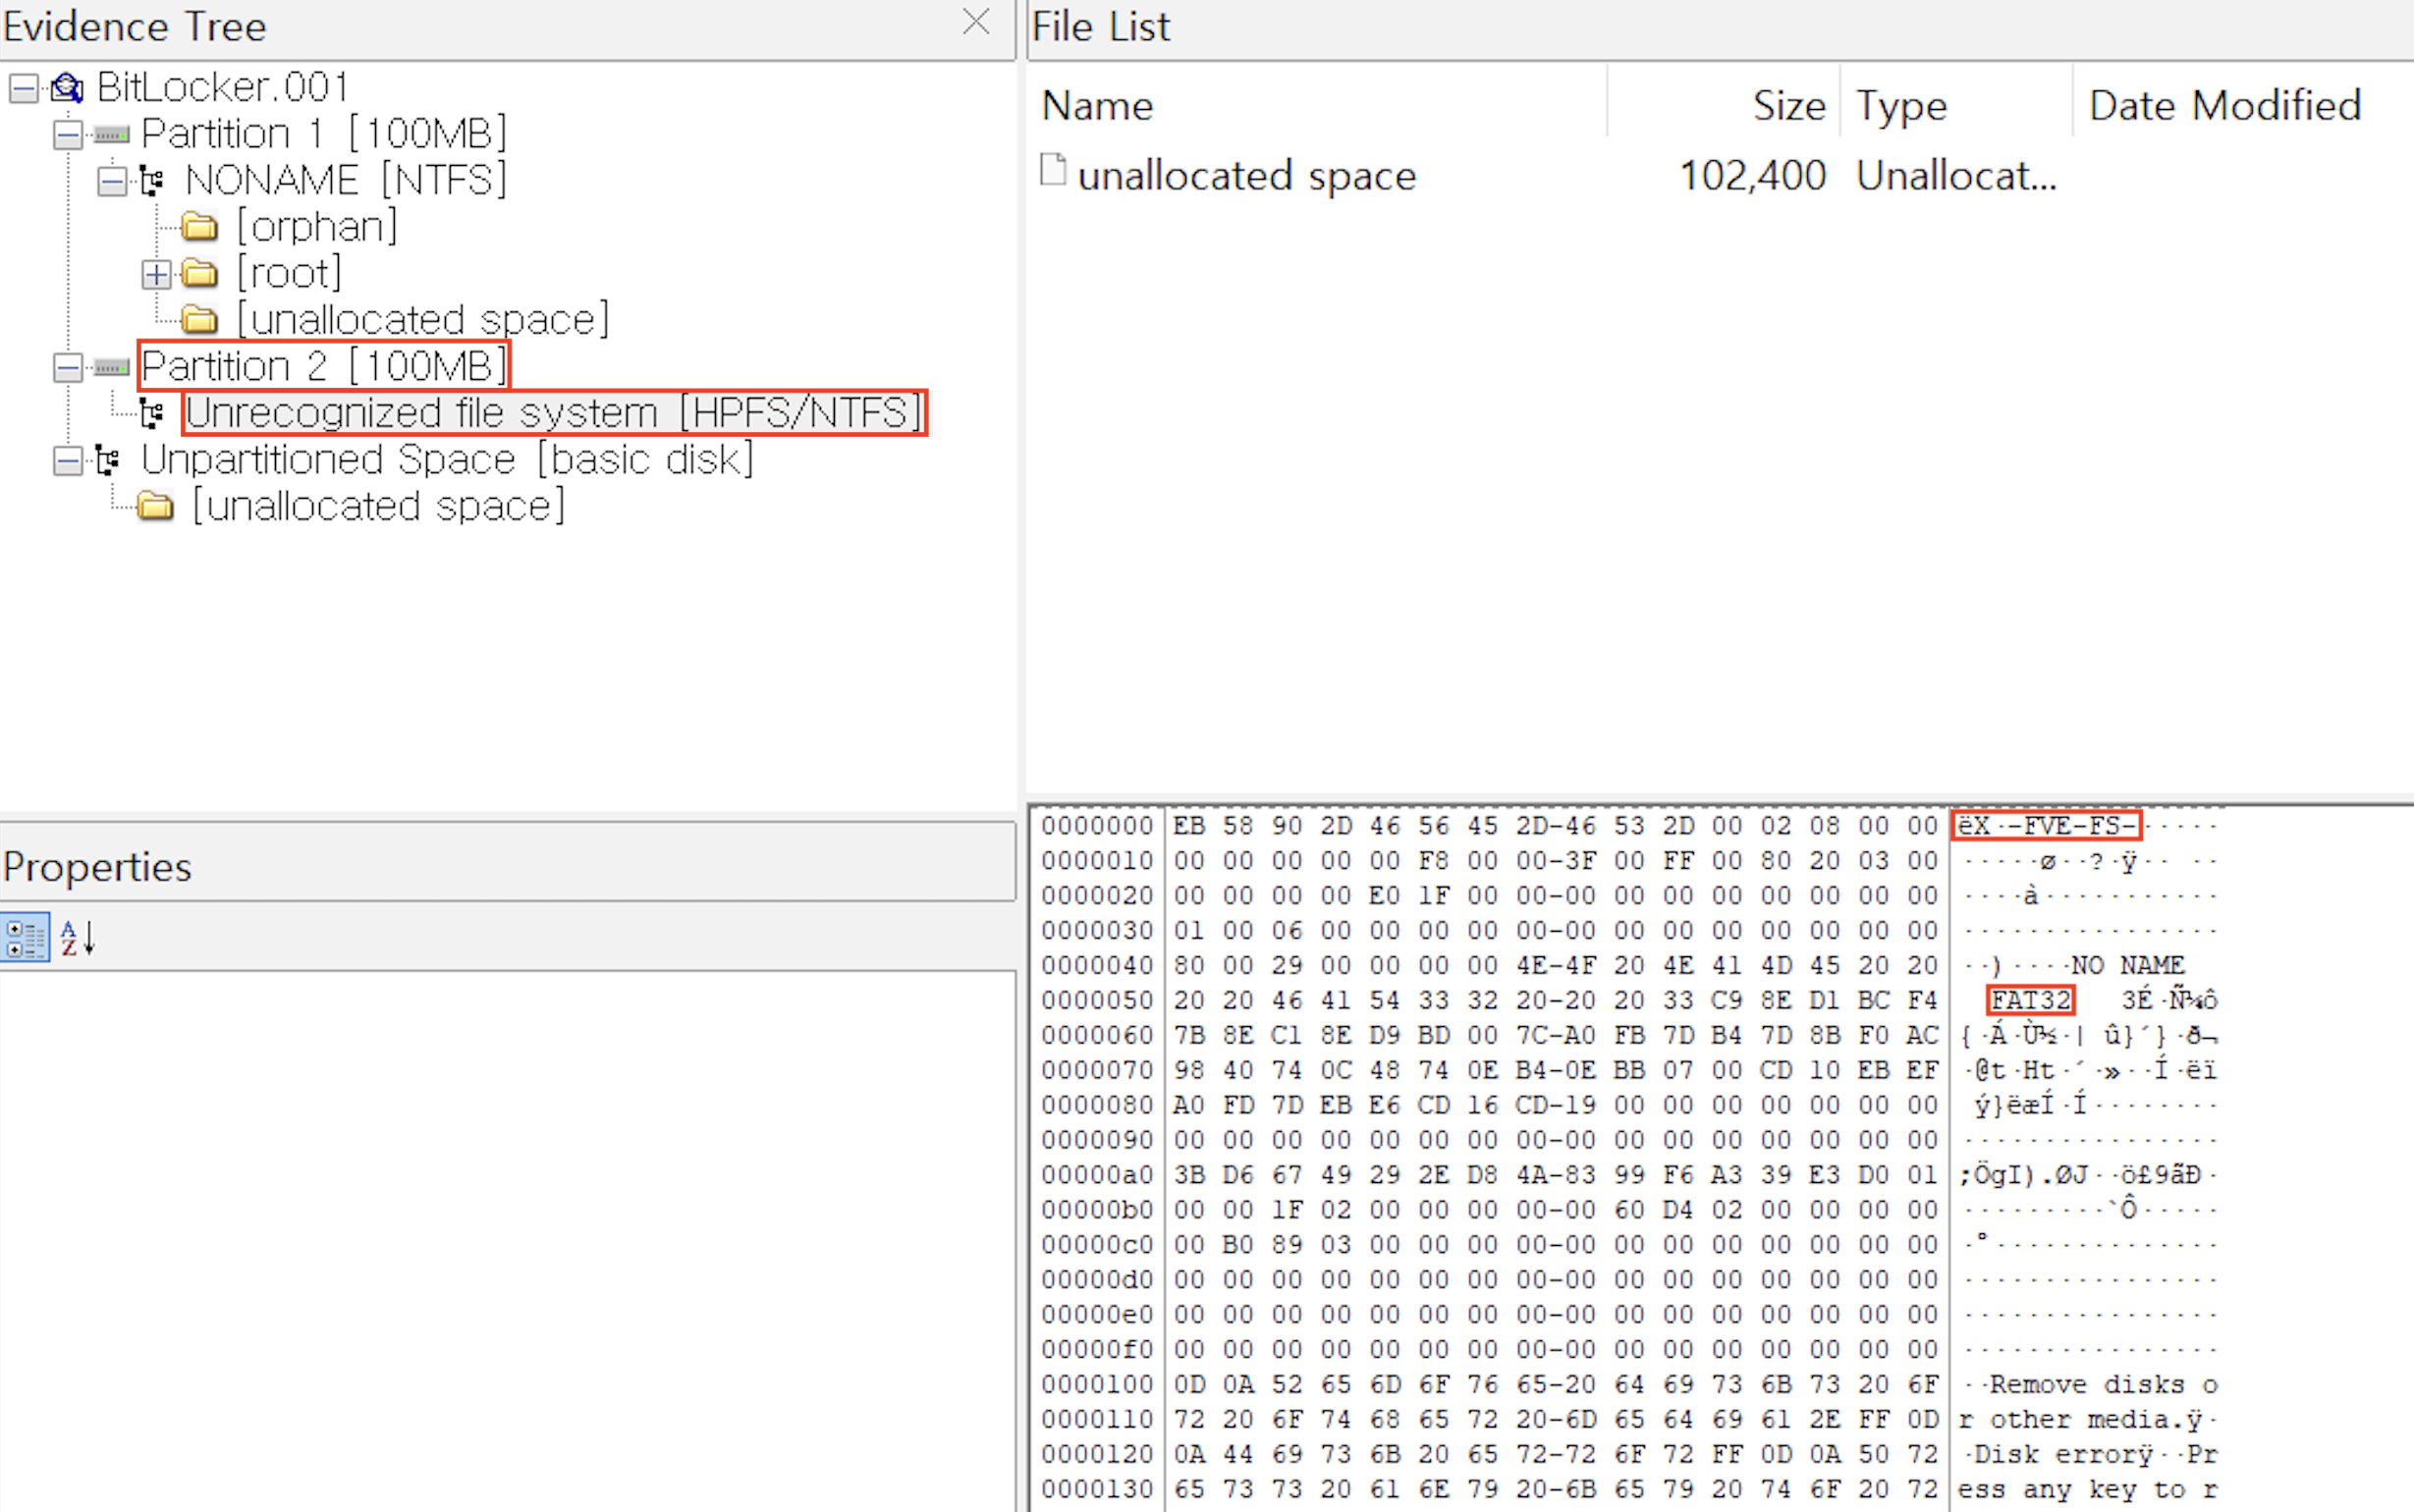Screen dimensions: 2414x1512
Task: Click the unallocated space file icon
Action: (x=1053, y=171)
